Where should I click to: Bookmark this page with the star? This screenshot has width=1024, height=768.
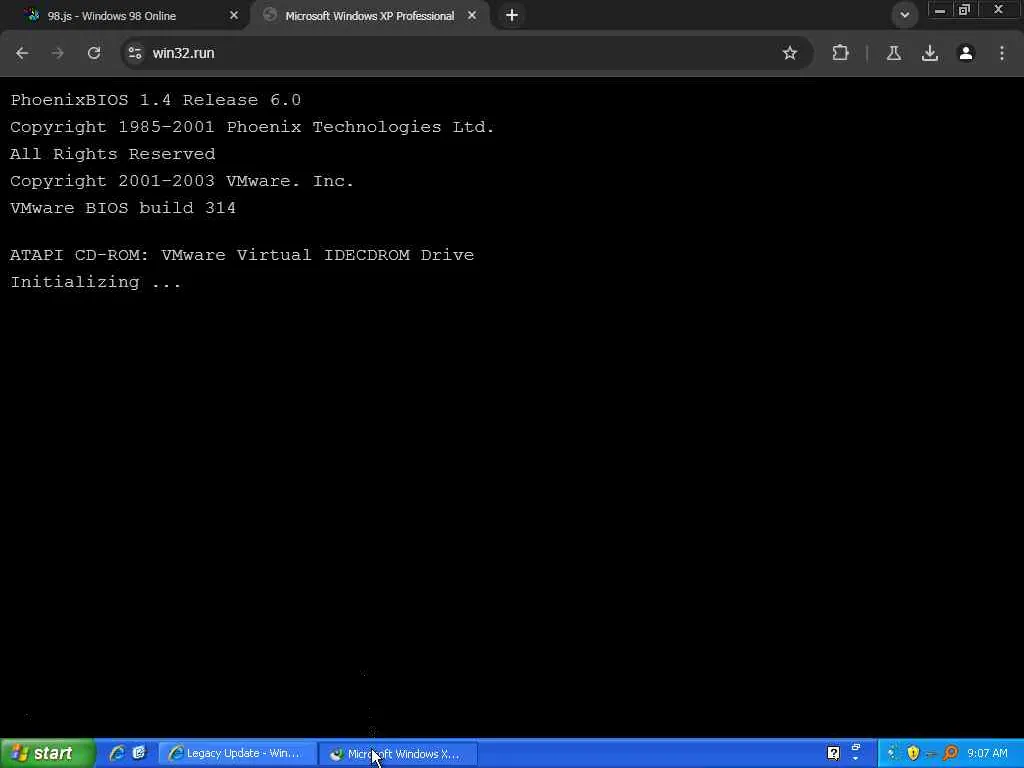pyautogui.click(x=790, y=53)
